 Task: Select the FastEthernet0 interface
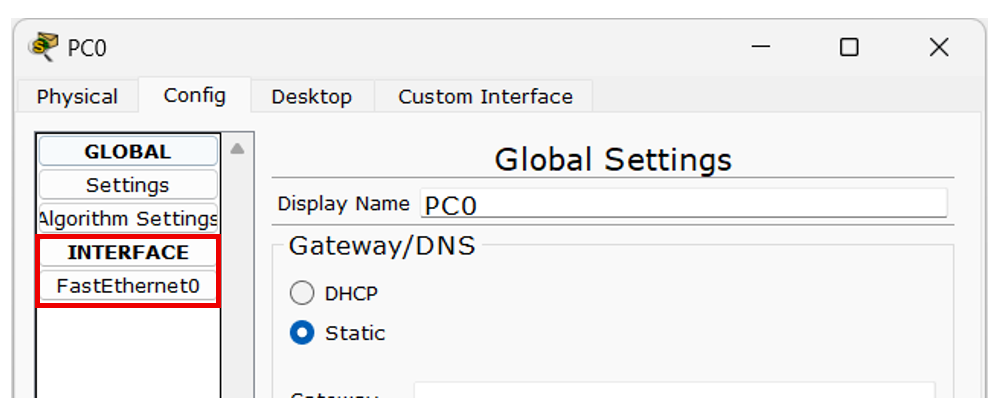point(127,286)
